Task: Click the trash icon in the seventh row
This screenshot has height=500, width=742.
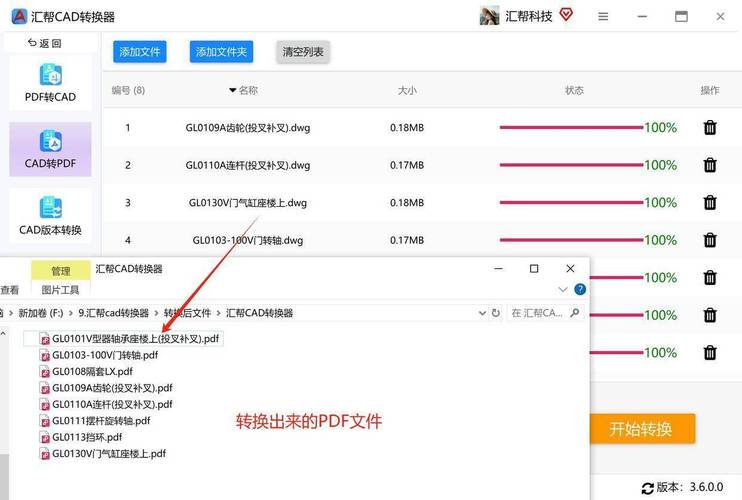Action: 710,352
